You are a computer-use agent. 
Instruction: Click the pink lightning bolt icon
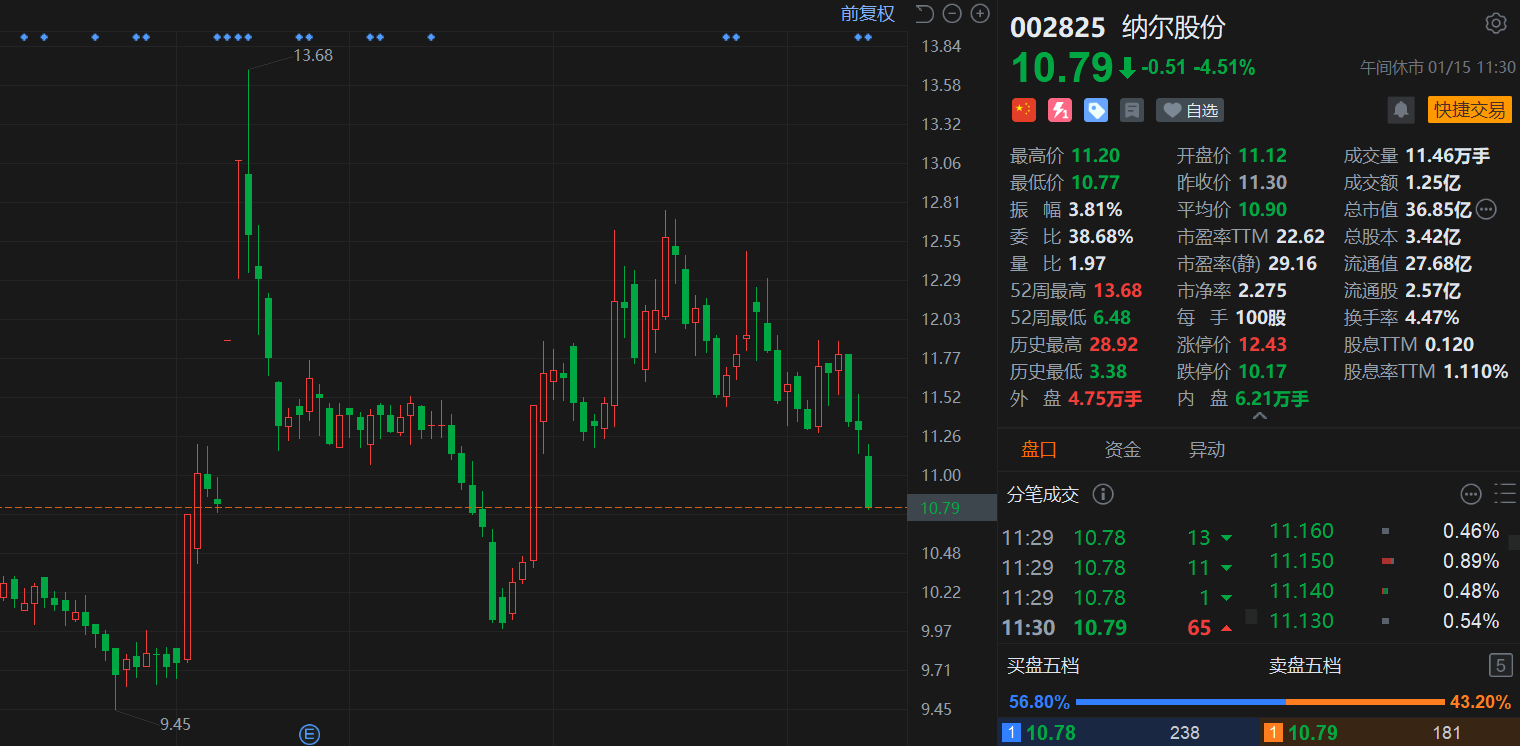pyautogui.click(x=1059, y=110)
